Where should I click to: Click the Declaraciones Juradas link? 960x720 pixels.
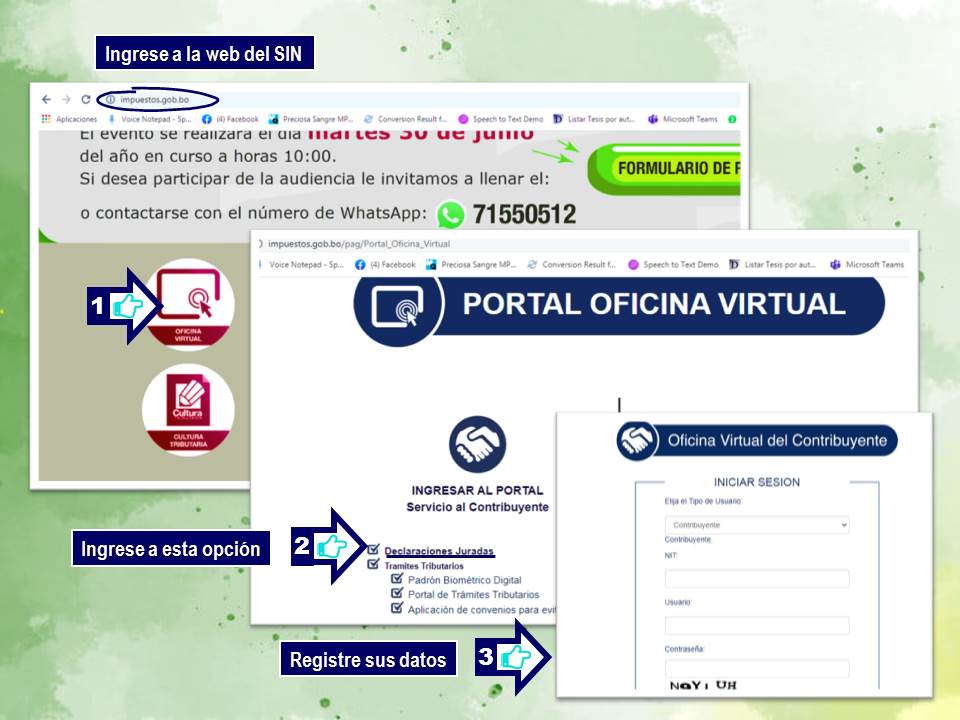(x=439, y=551)
